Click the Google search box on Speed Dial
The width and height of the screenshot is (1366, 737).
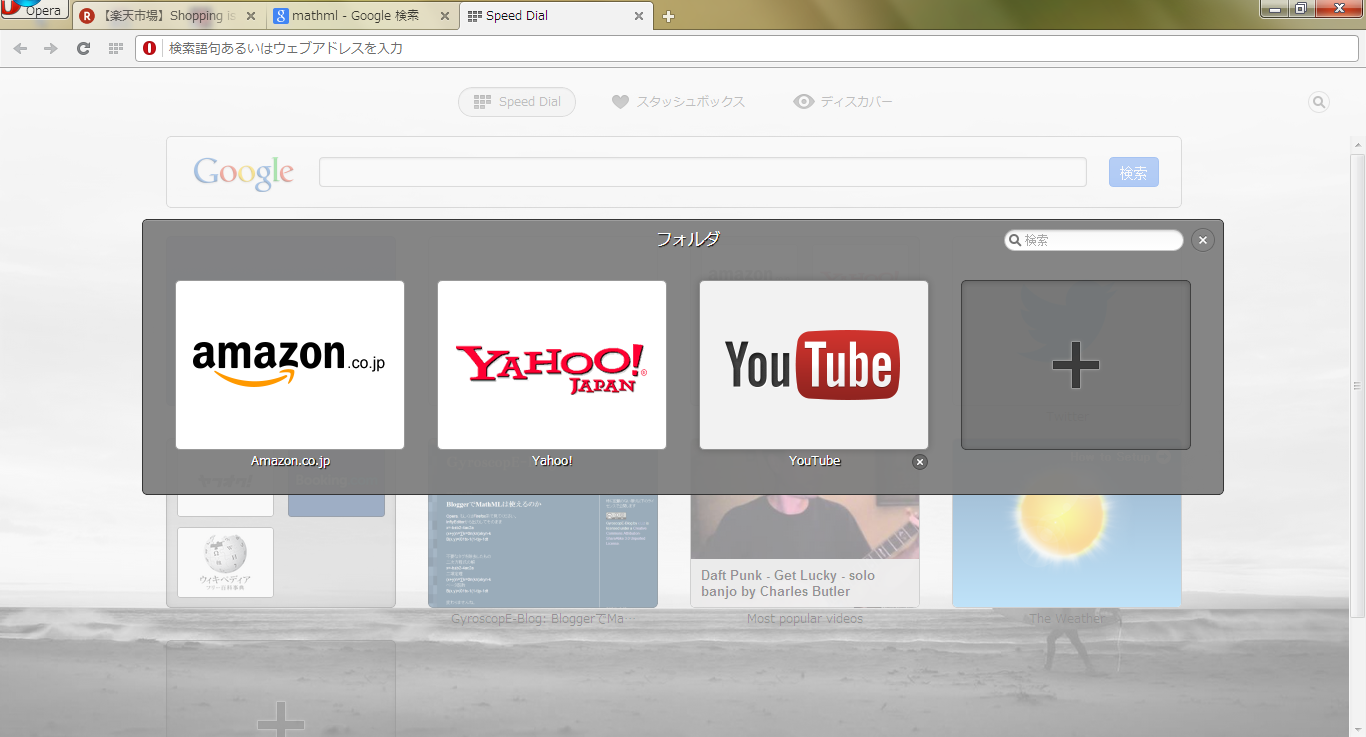click(x=702, y=172)
